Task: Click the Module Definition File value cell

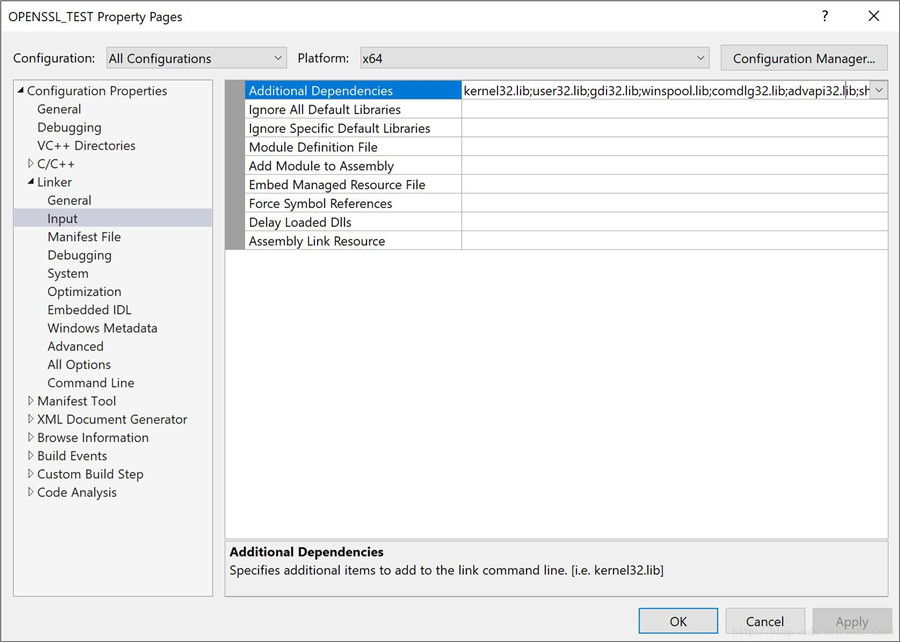Action: coord(674,147)
